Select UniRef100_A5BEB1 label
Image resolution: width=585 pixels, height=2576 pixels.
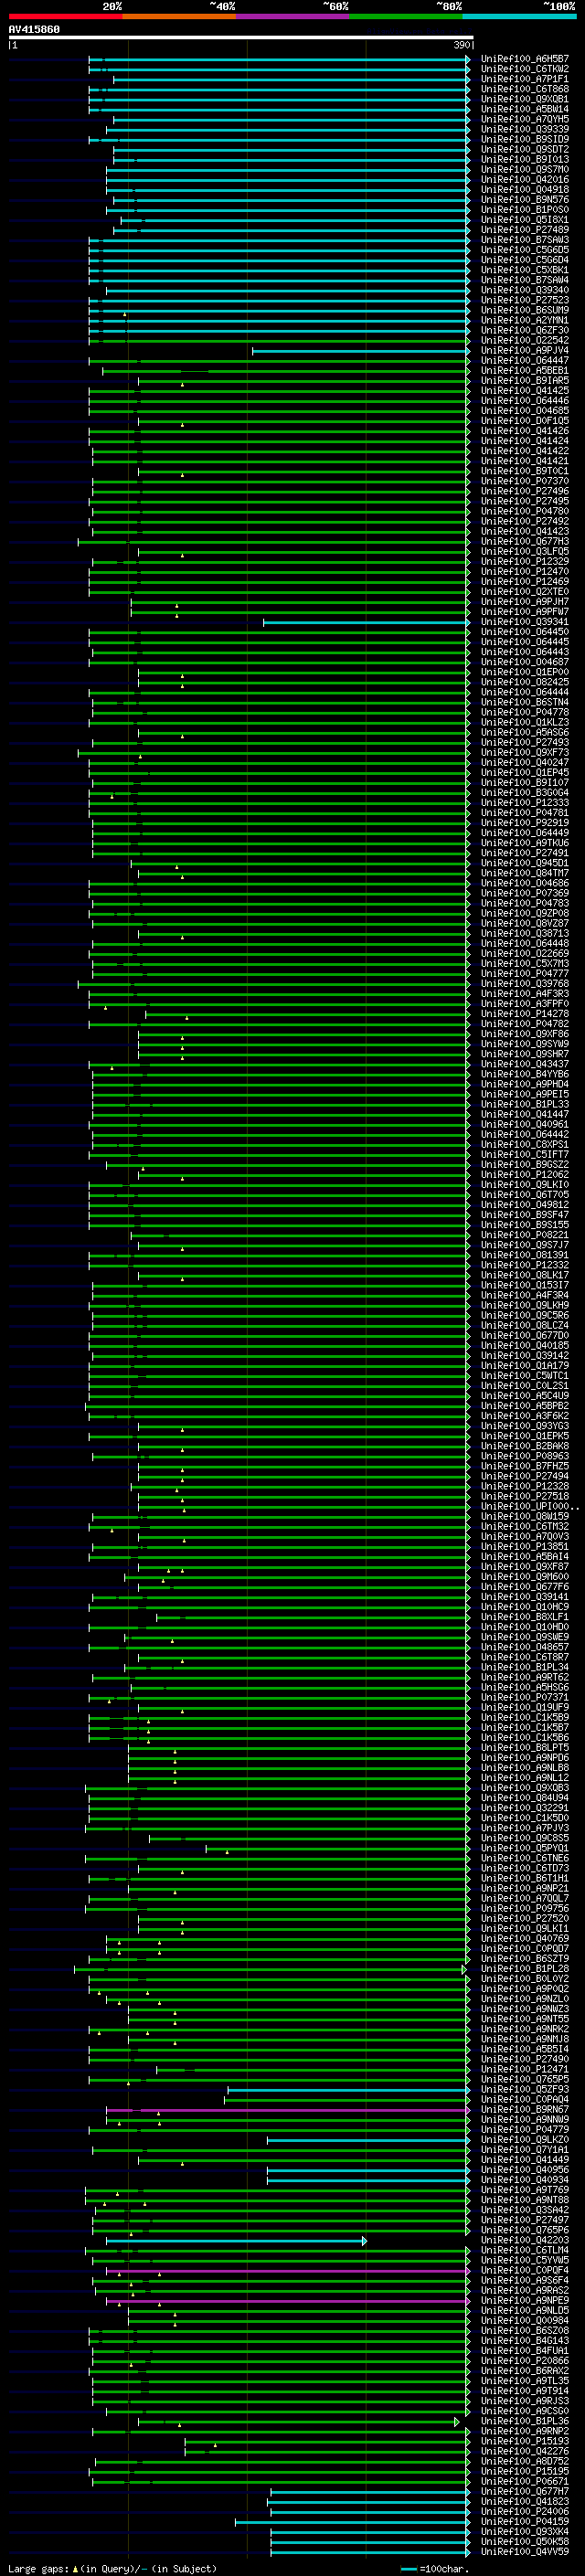click(x=525, y=370)
